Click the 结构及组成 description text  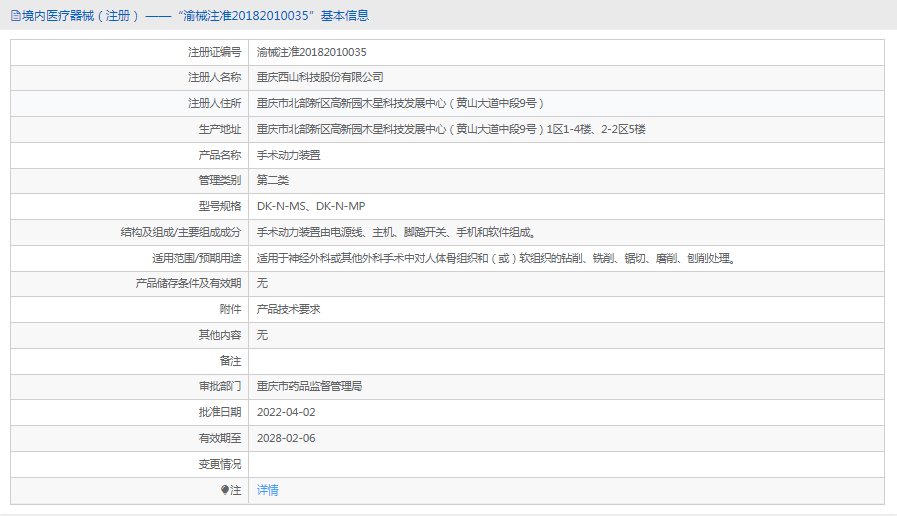[396, 232]
